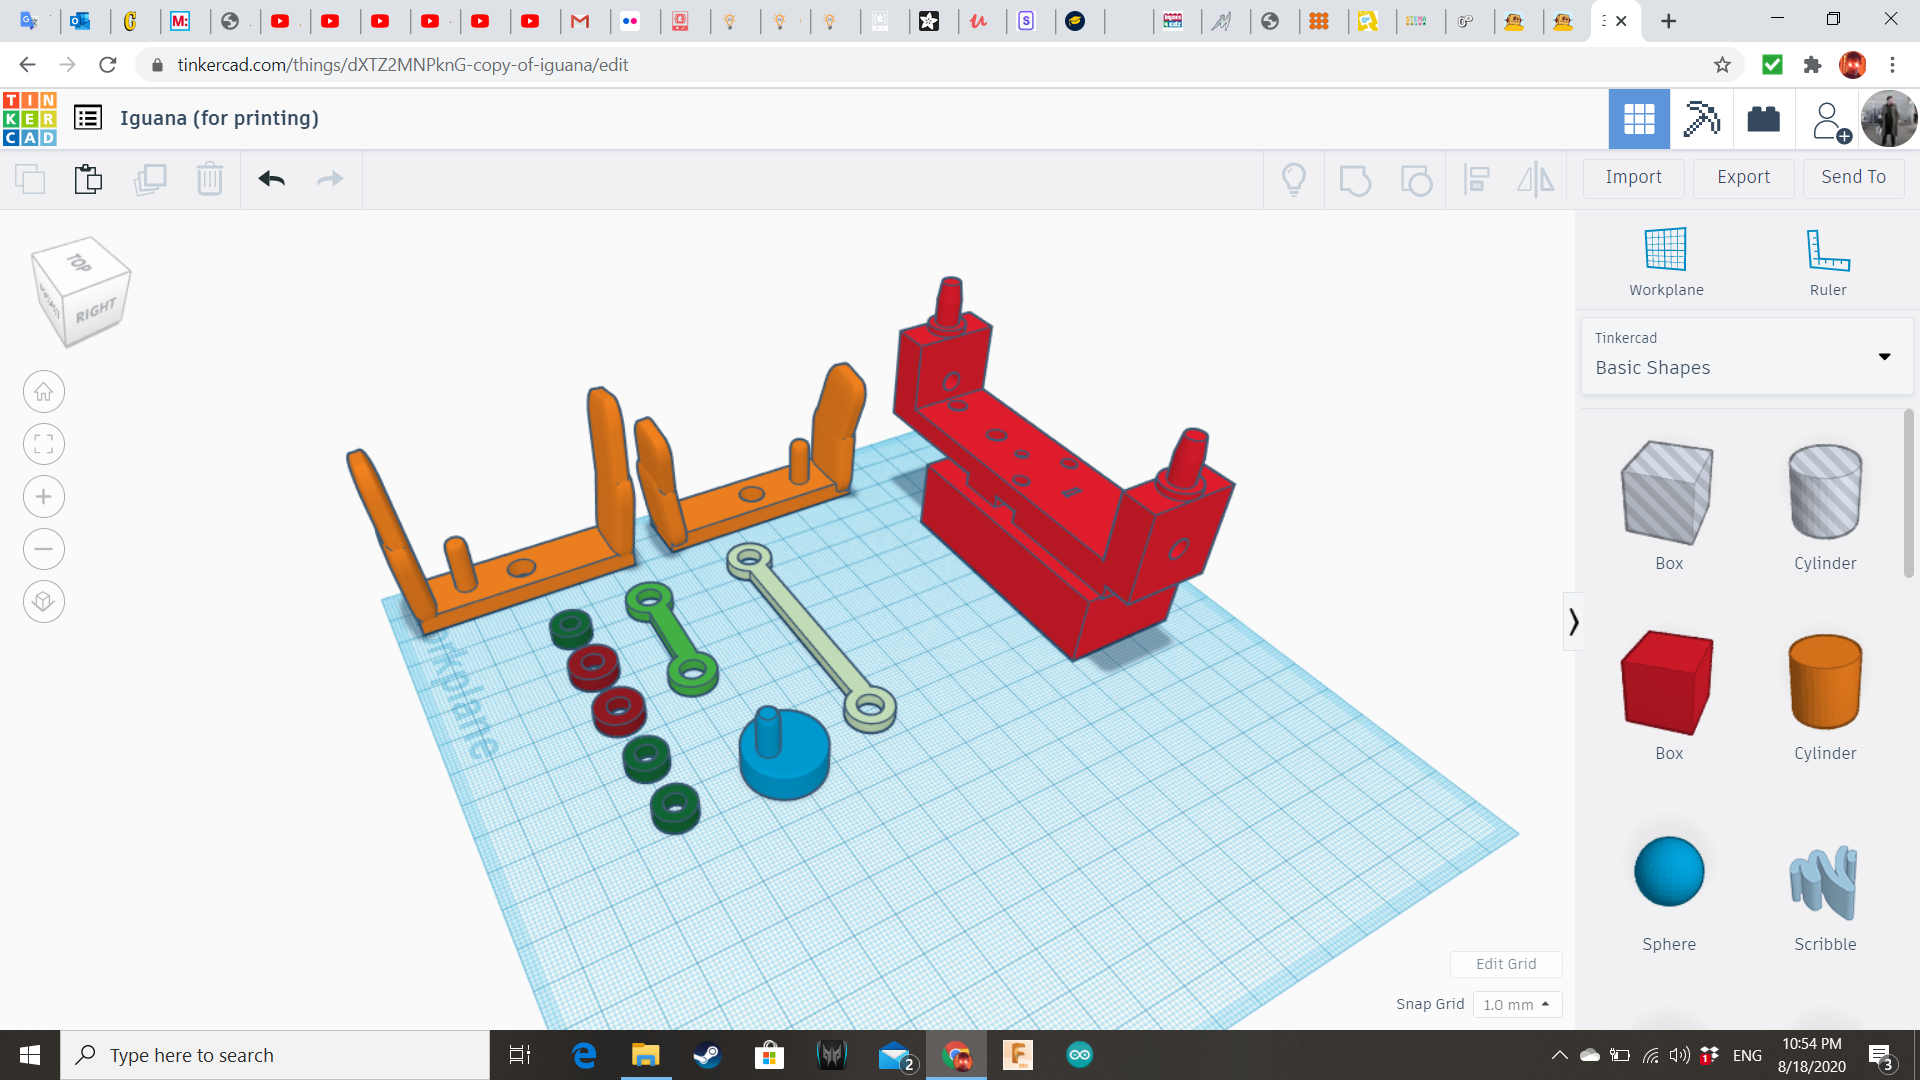Click the Zoom in plus icon
The width and height of the screenshot is (1920, 1080).
click(44, 497)
